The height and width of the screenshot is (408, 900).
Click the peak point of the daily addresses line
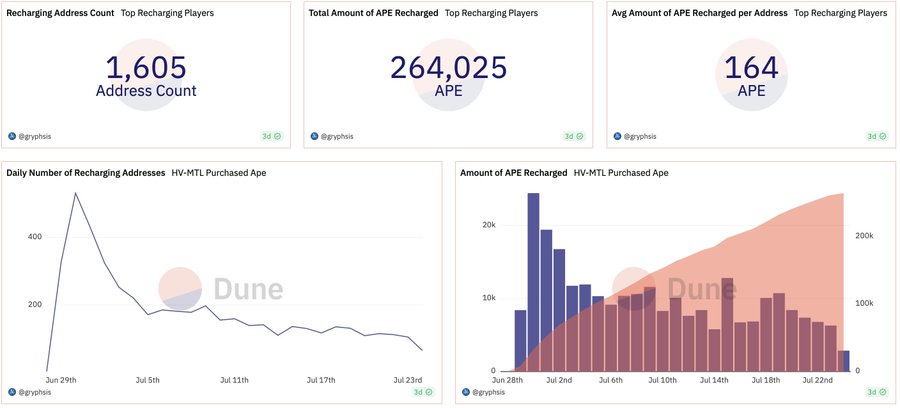tap(75, 193)
